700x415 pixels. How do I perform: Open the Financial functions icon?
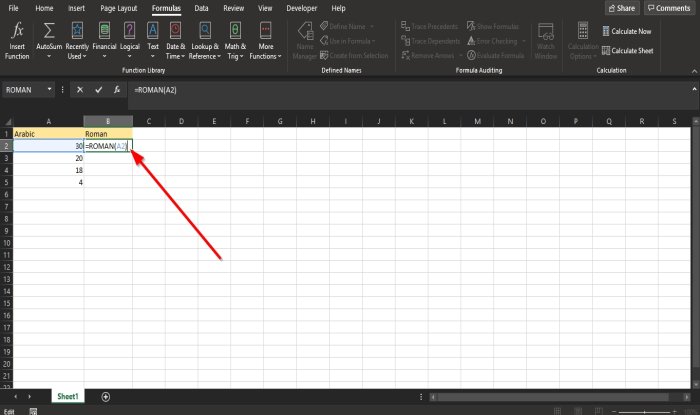(104, 30)
